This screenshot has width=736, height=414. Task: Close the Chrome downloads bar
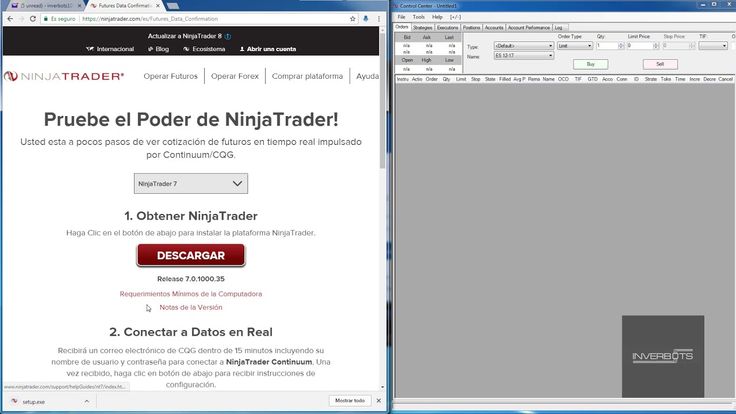[x=379, y=401]
